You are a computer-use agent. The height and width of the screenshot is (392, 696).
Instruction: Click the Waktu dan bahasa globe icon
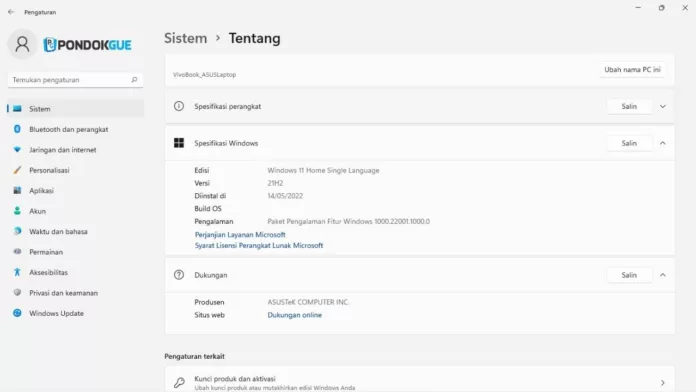pos(17,231)
